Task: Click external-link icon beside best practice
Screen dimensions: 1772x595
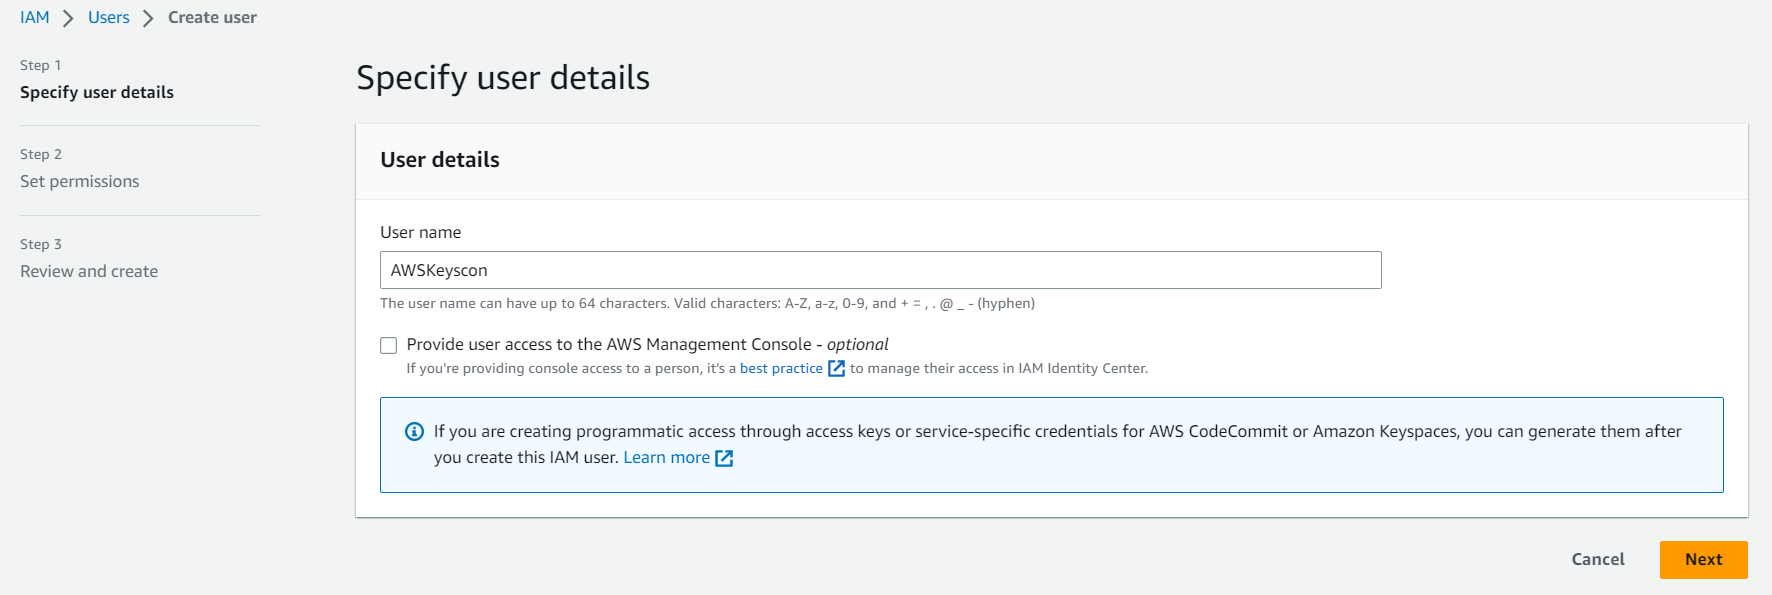Action: 837,369
